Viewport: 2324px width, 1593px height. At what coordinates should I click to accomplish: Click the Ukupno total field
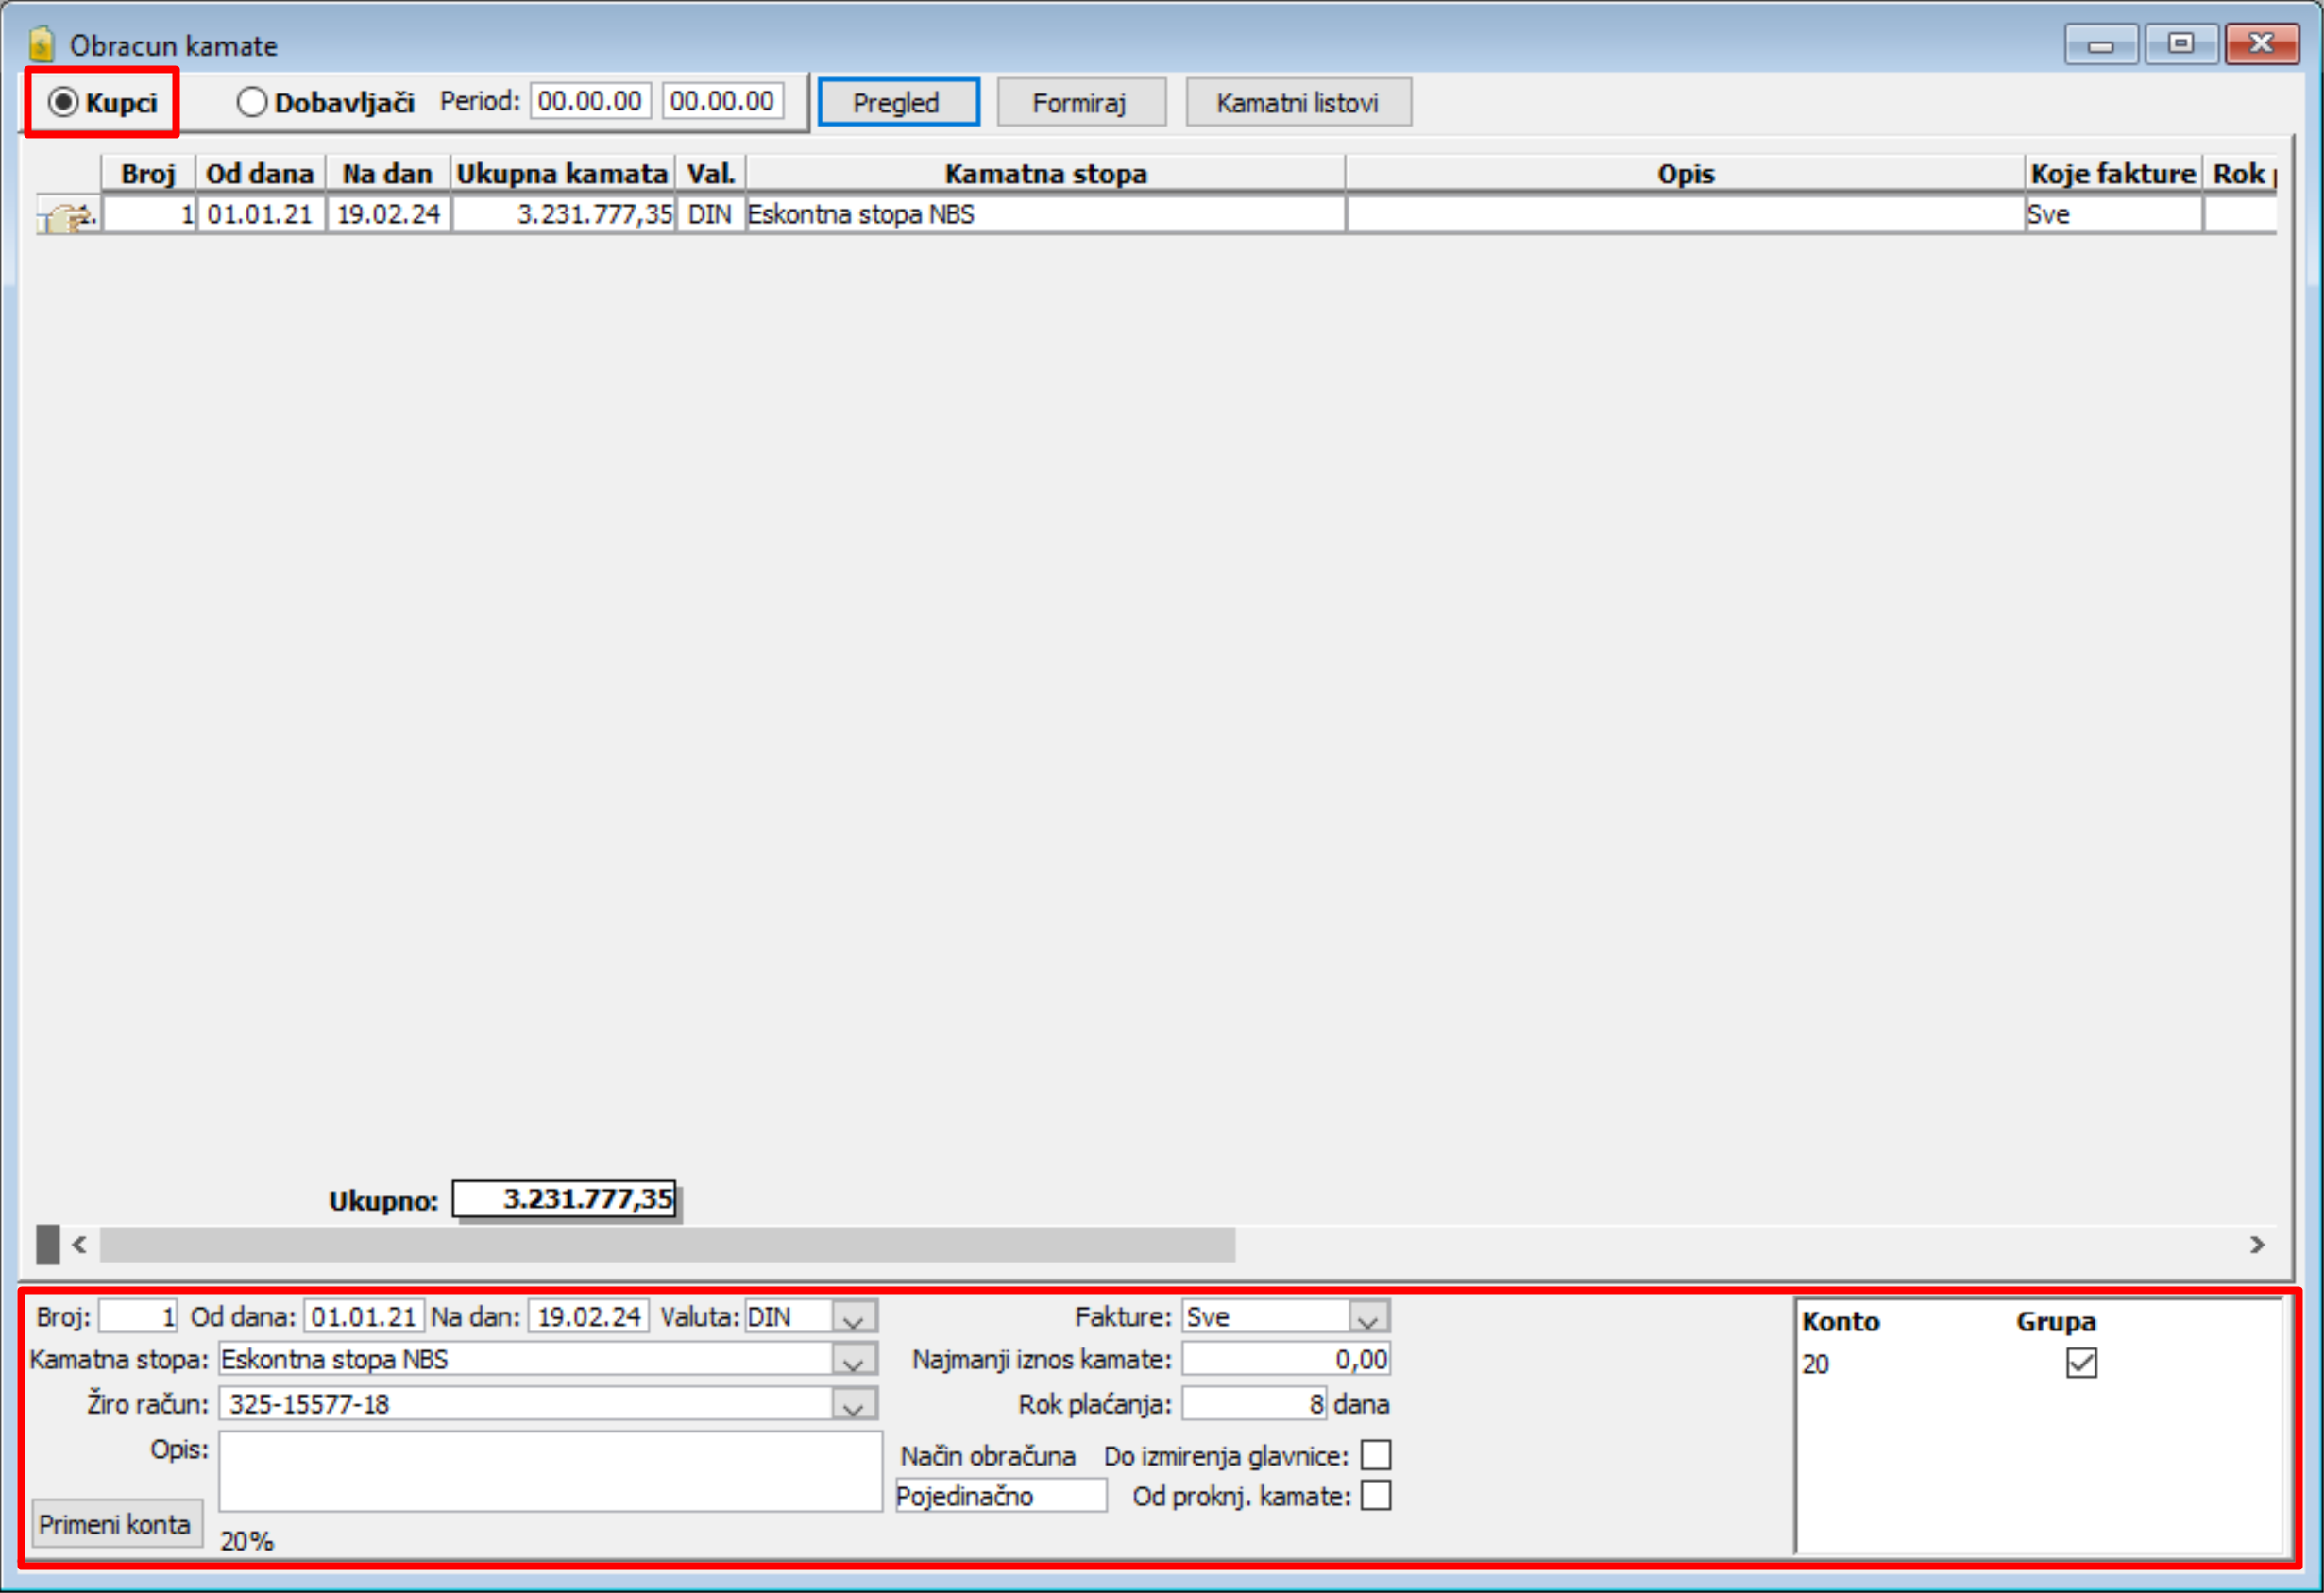coord(565,1199)
